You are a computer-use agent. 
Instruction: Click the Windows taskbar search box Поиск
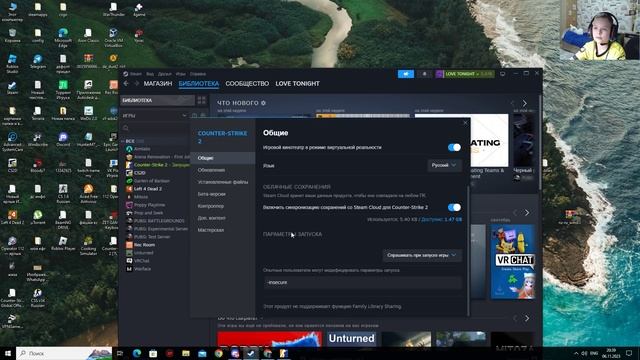(x=64, y=353)
